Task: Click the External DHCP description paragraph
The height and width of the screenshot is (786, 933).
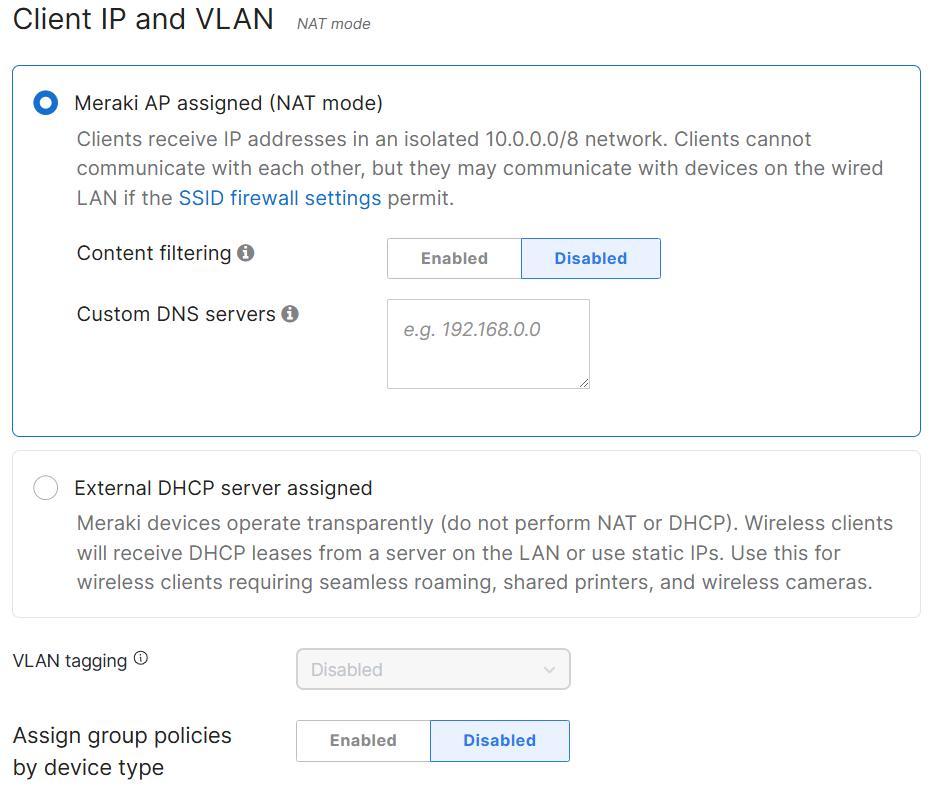Action: point(484,553)
